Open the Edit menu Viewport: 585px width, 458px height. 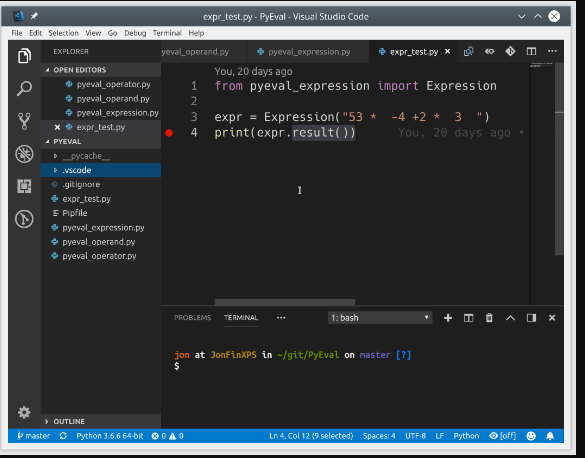(35, 33)
